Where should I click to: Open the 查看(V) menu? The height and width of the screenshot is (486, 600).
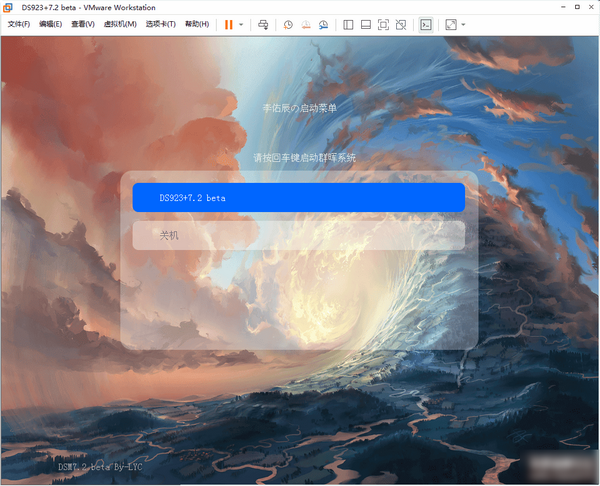pos(83,24)
